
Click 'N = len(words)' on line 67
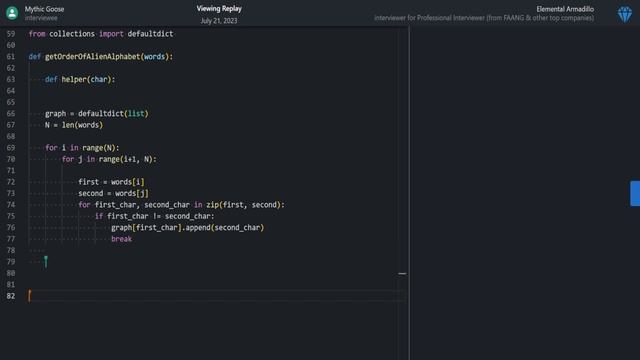74,125
